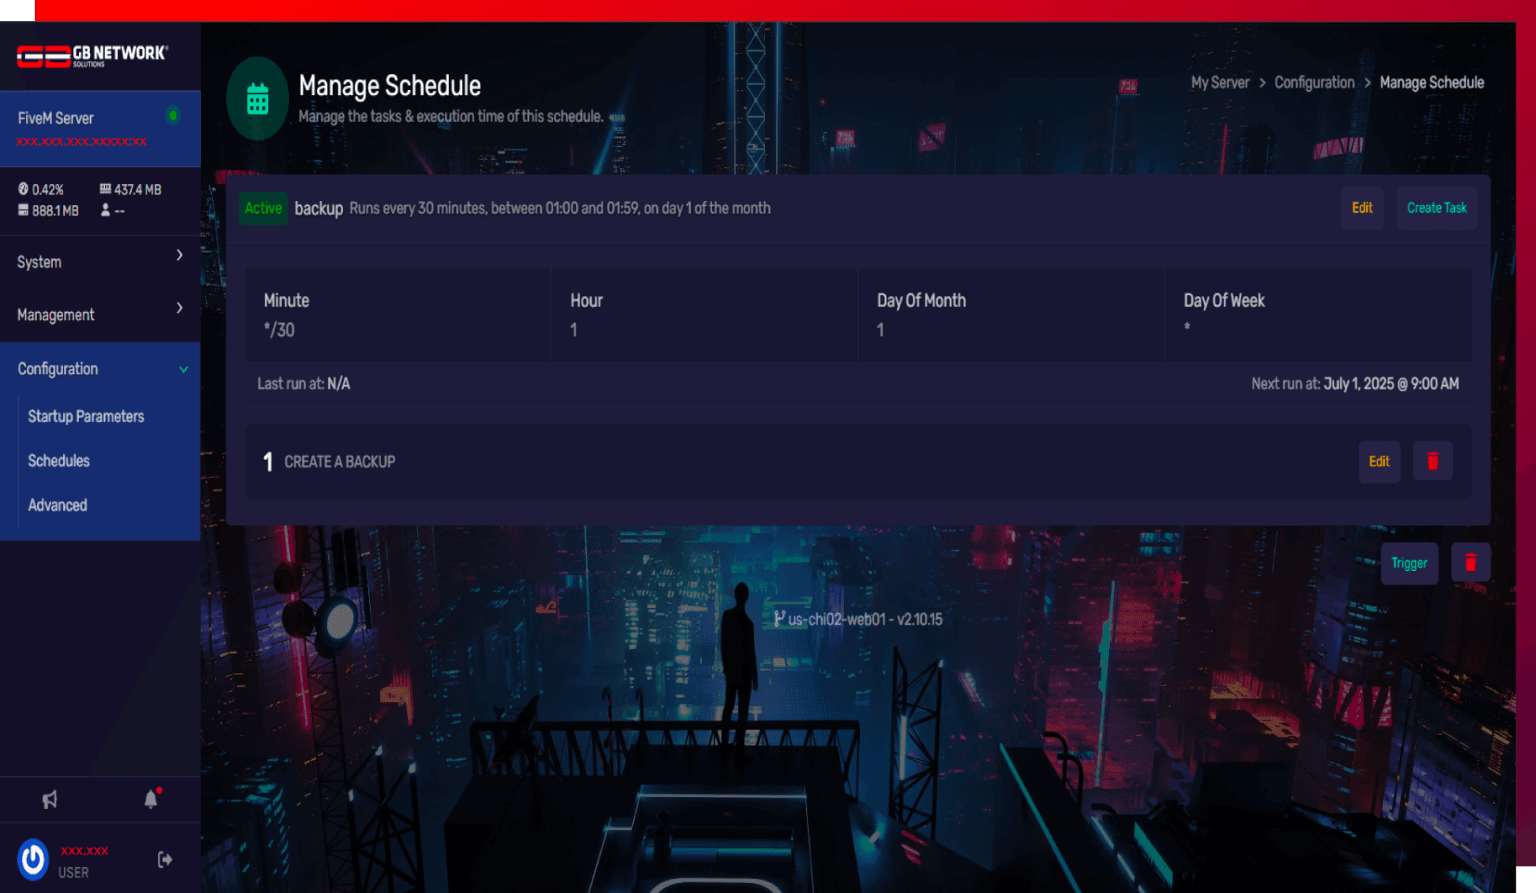
Task: Expand the Management menu chevron
Action: click(x=181, y=309)
